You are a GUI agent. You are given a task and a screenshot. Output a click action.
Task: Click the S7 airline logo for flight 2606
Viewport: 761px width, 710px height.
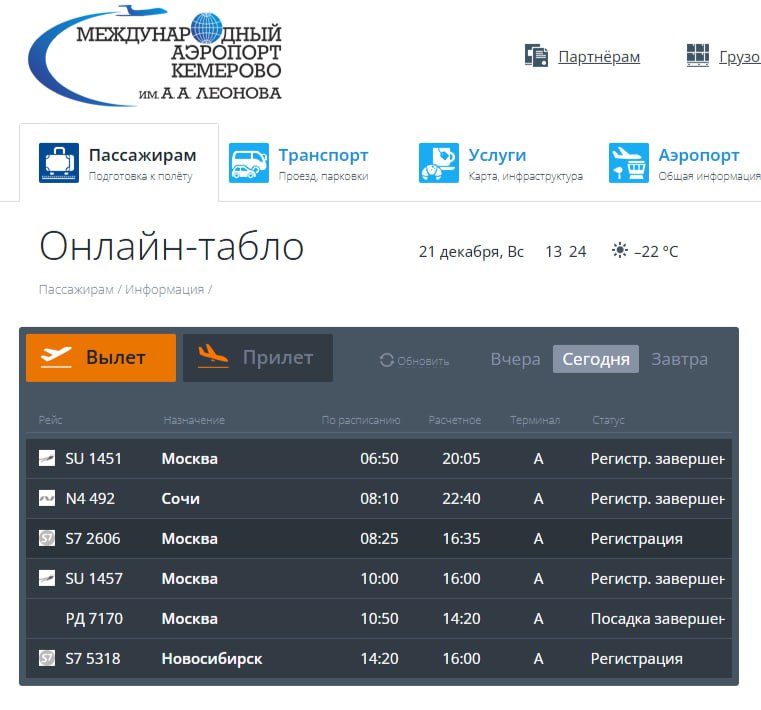pos(47,539)
